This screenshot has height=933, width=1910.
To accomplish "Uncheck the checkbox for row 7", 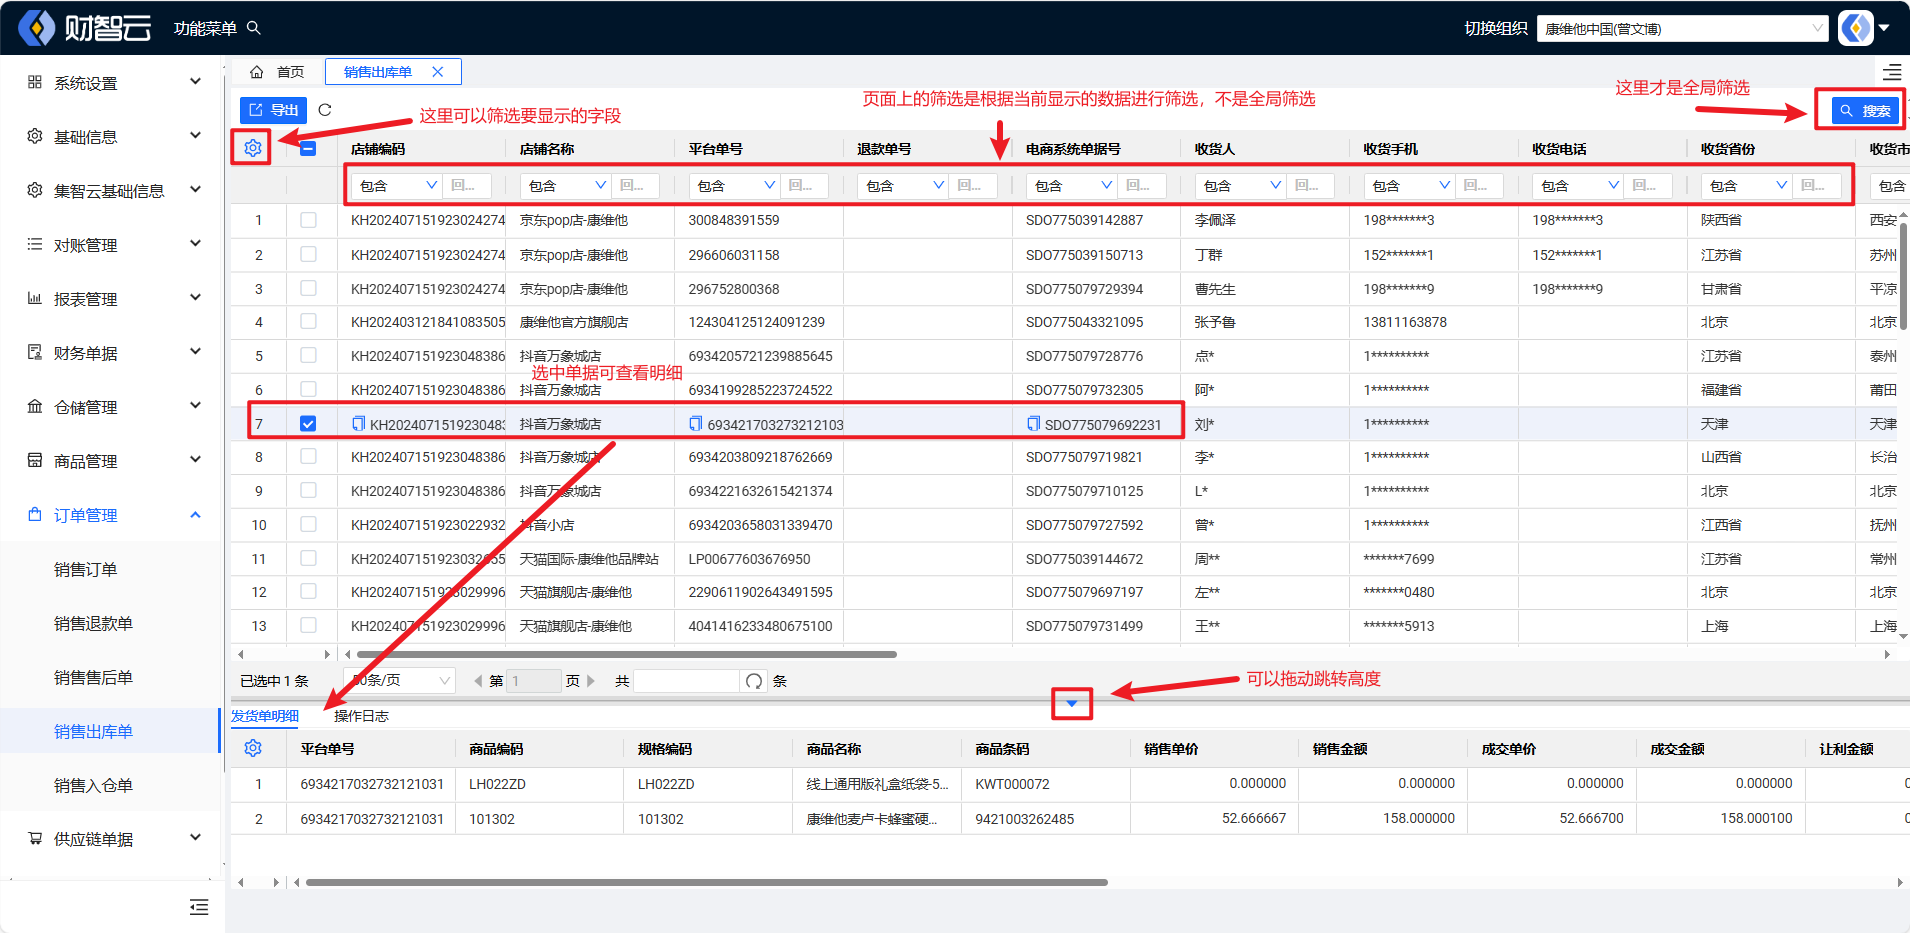I will click(308, 424).
